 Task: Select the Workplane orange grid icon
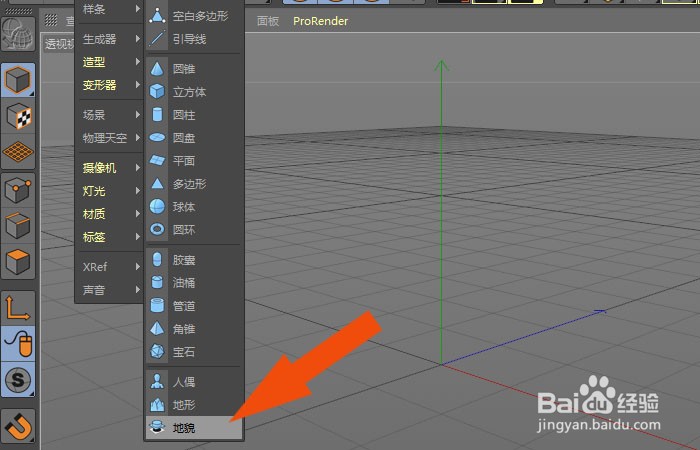(18, 152)
